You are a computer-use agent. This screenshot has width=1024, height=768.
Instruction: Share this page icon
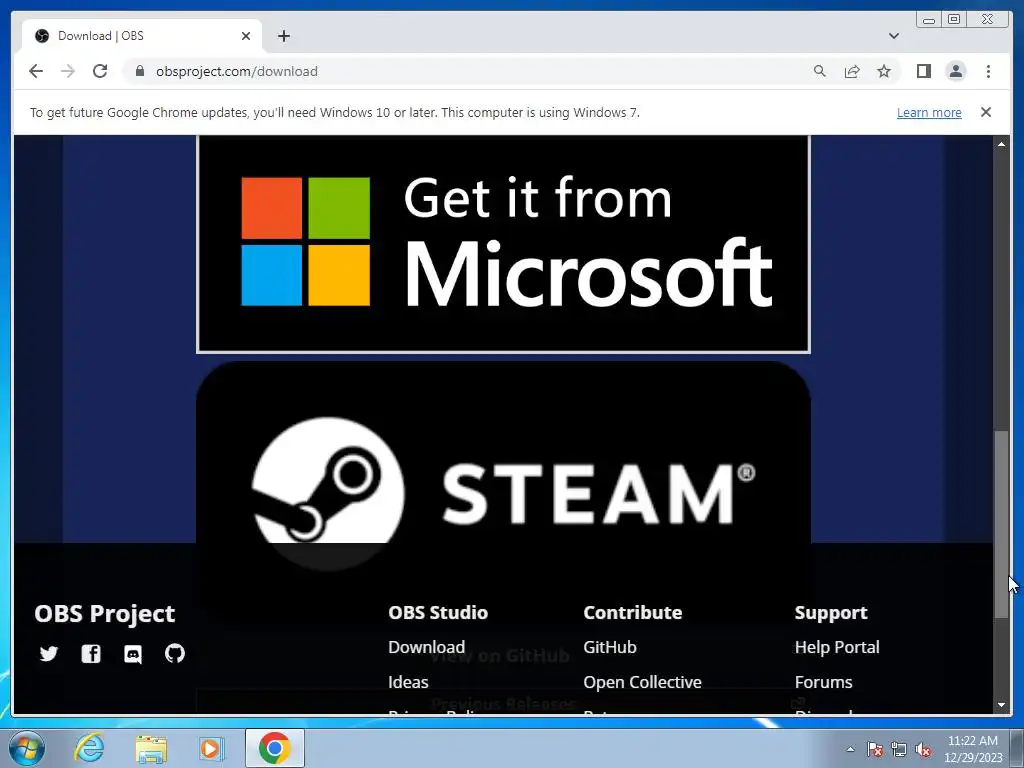(x=852, y=71)
